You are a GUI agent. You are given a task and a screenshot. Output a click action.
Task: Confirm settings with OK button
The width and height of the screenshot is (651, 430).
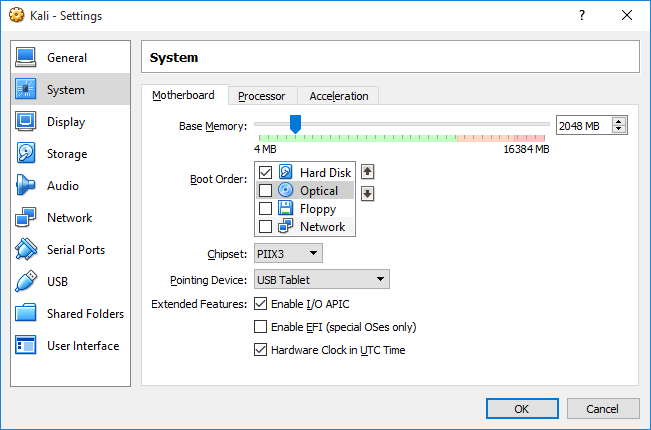coord(522,409)
